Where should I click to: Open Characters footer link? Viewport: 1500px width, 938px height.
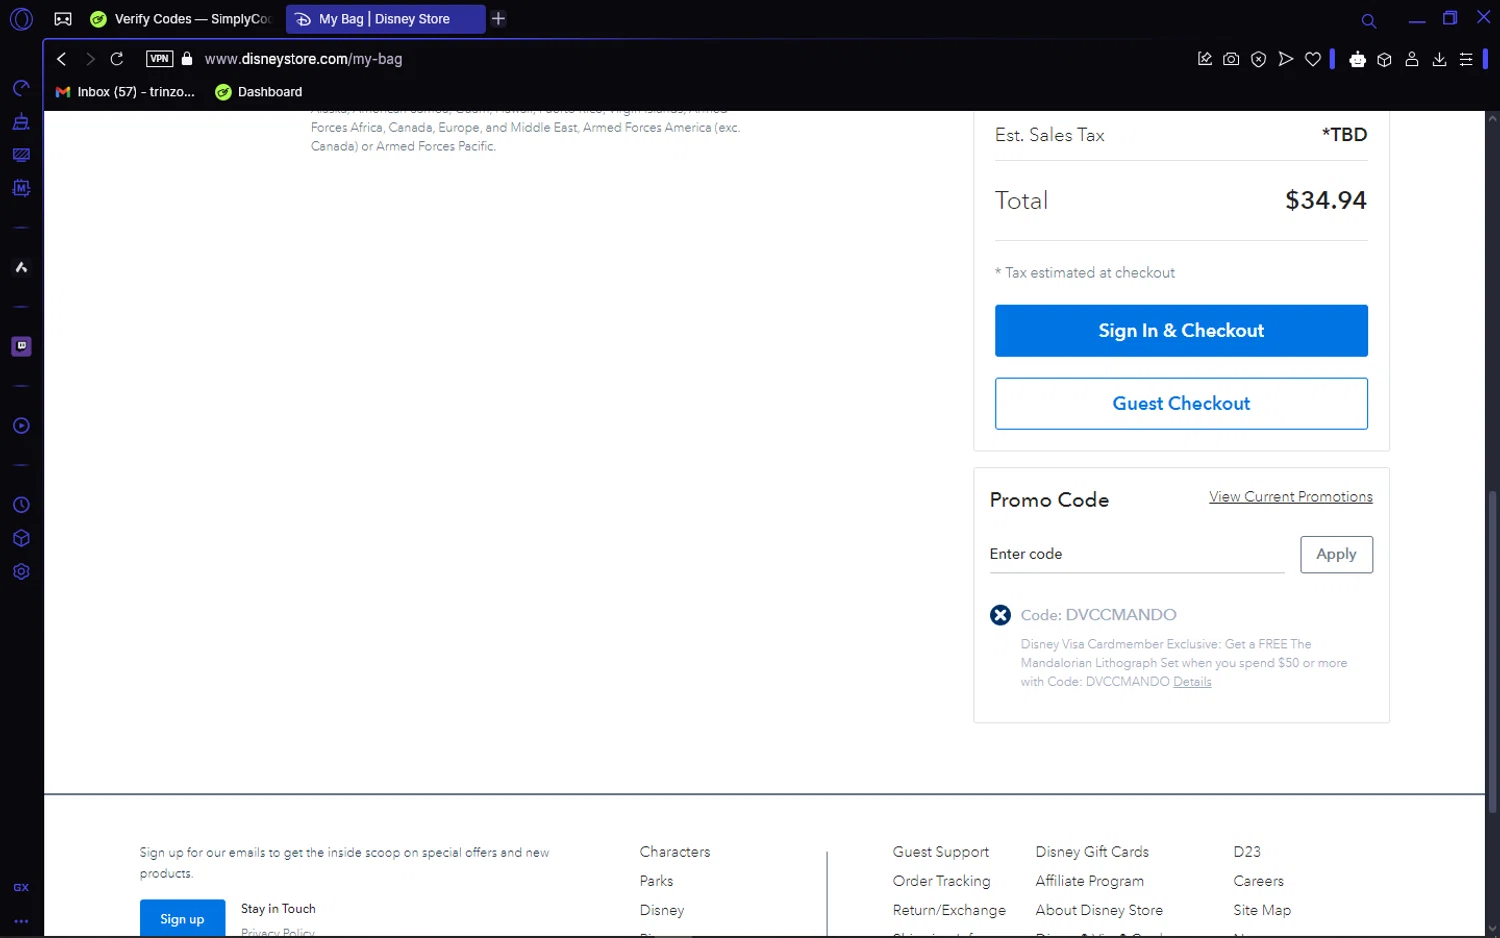point(675,852)
